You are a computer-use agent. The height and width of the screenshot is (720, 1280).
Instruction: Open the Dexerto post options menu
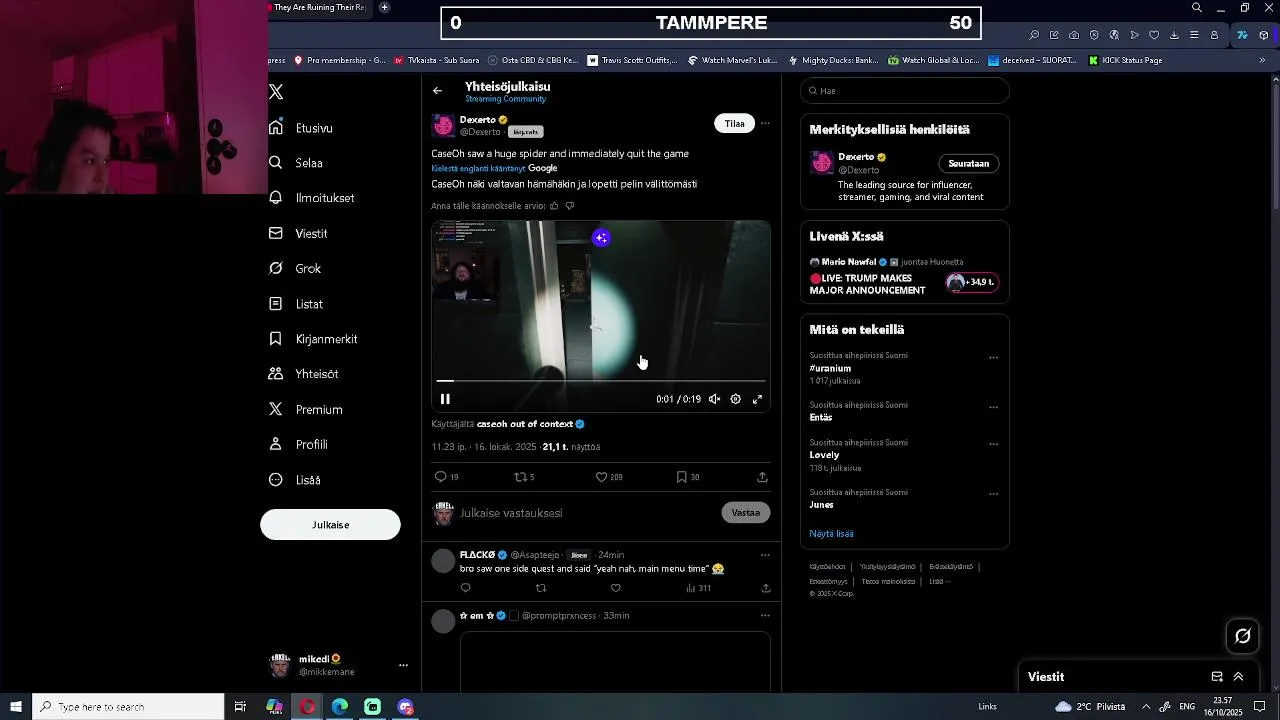(765, 124)
